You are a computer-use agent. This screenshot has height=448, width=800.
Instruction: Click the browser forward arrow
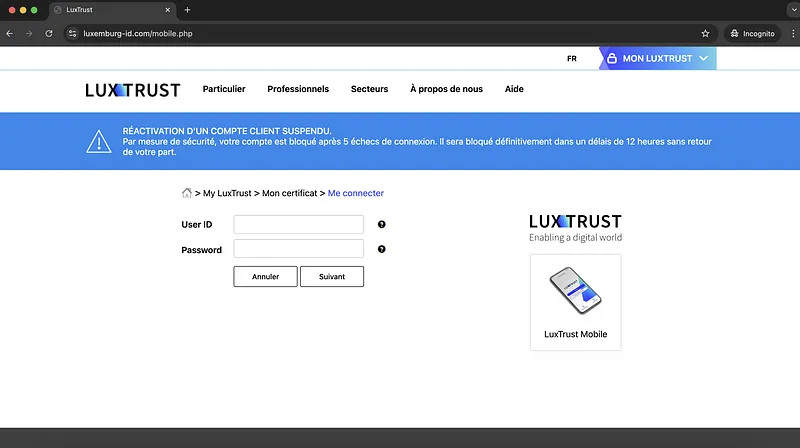tap(29, 34)
